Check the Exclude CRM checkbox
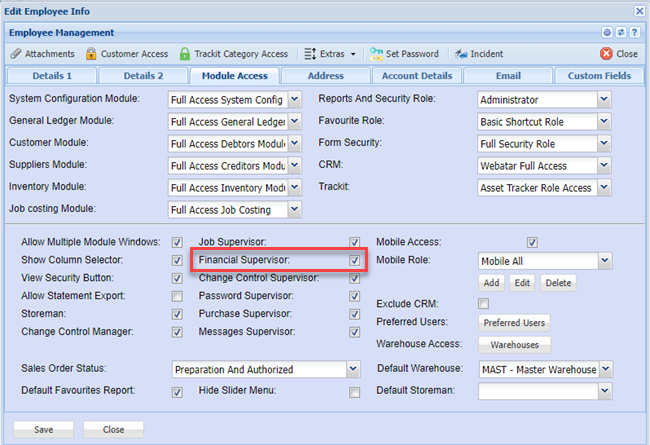The image size is (650, 445). pos(483,303)
